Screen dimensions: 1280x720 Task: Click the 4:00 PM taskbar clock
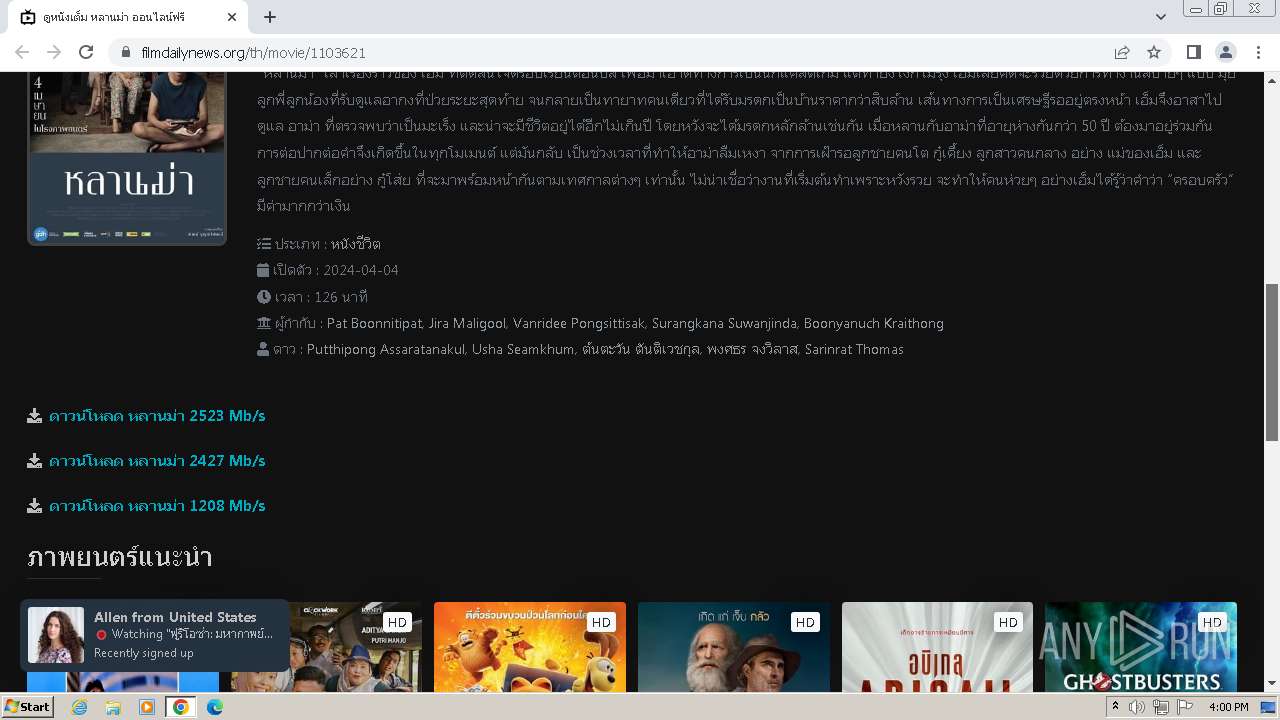click(1228, 707)
